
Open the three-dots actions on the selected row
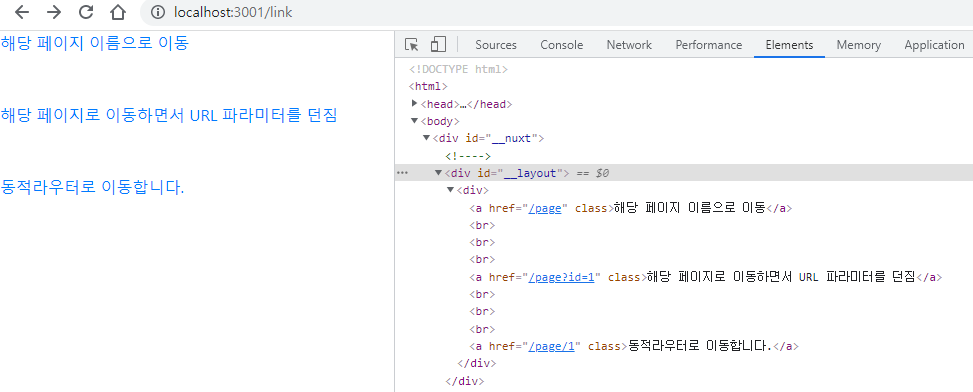402,173
